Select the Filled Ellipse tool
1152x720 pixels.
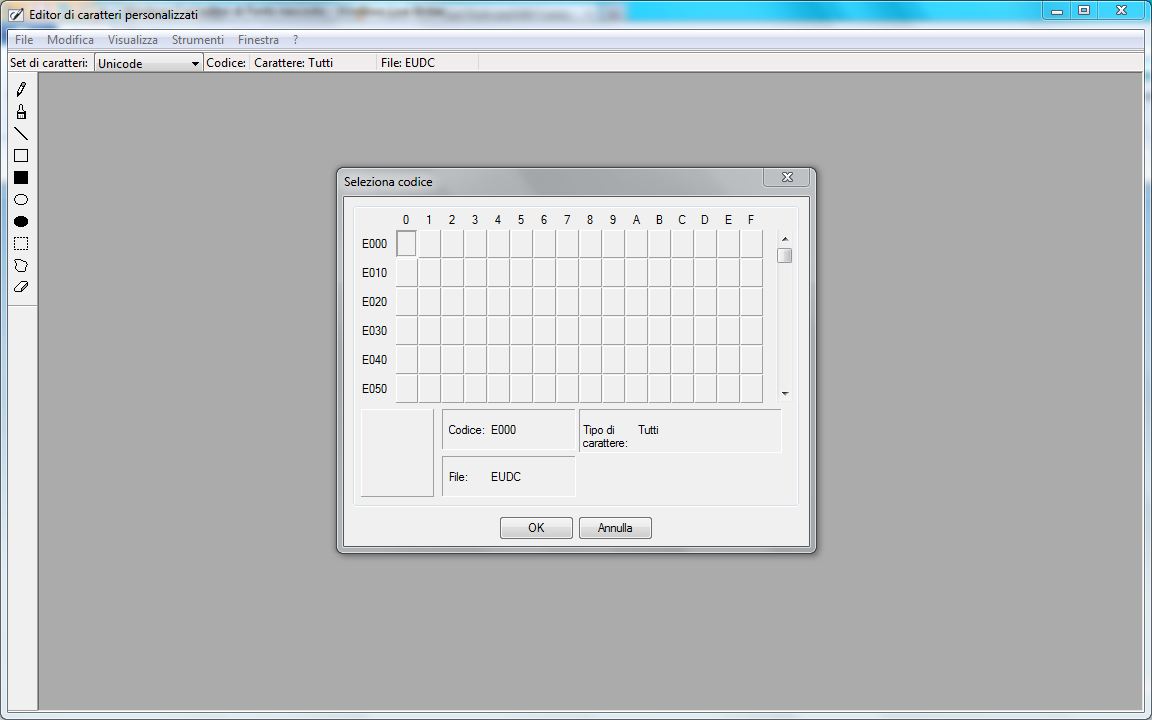coord(21,222)
